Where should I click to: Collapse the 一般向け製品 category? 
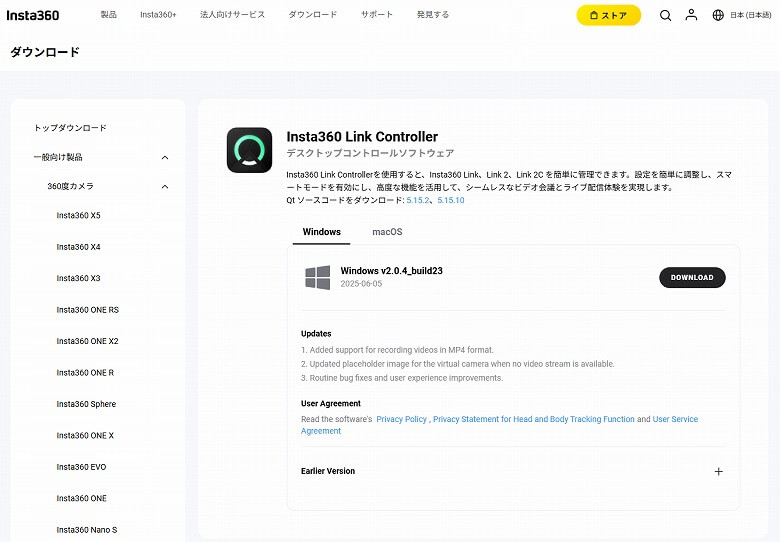165,157
